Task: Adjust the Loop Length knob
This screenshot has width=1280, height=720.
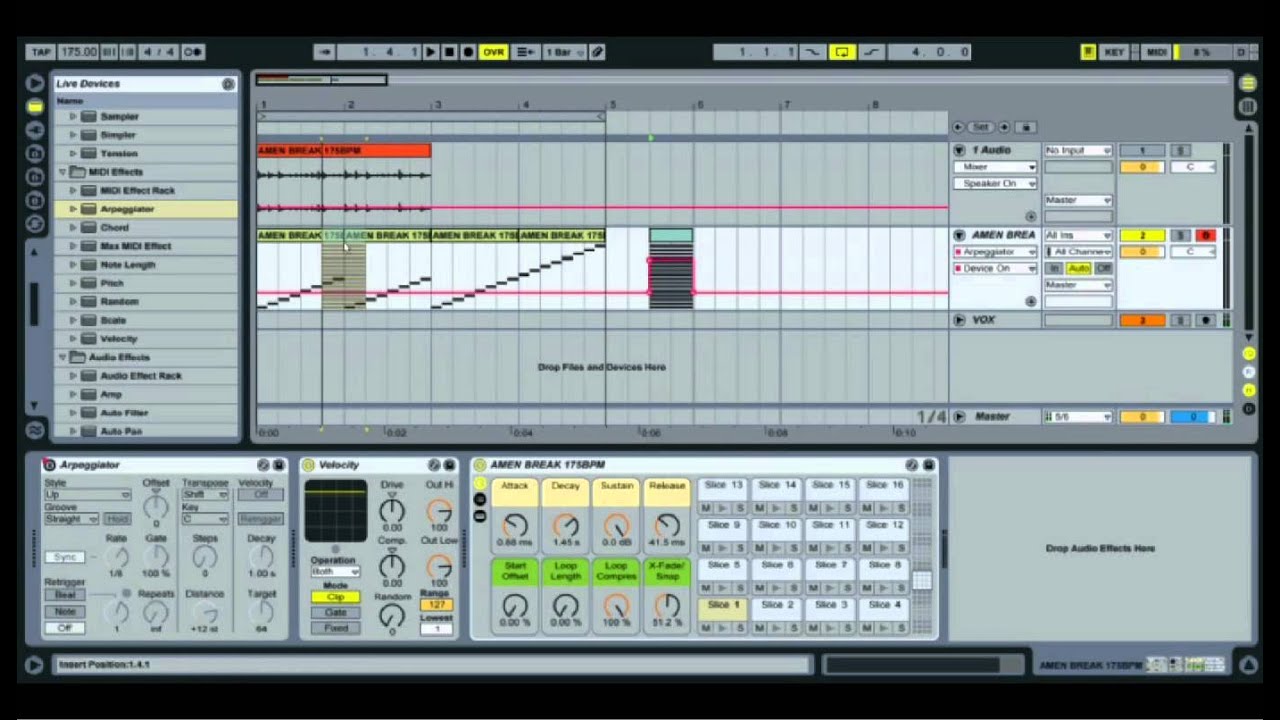Action: click(x=566, y=606)
